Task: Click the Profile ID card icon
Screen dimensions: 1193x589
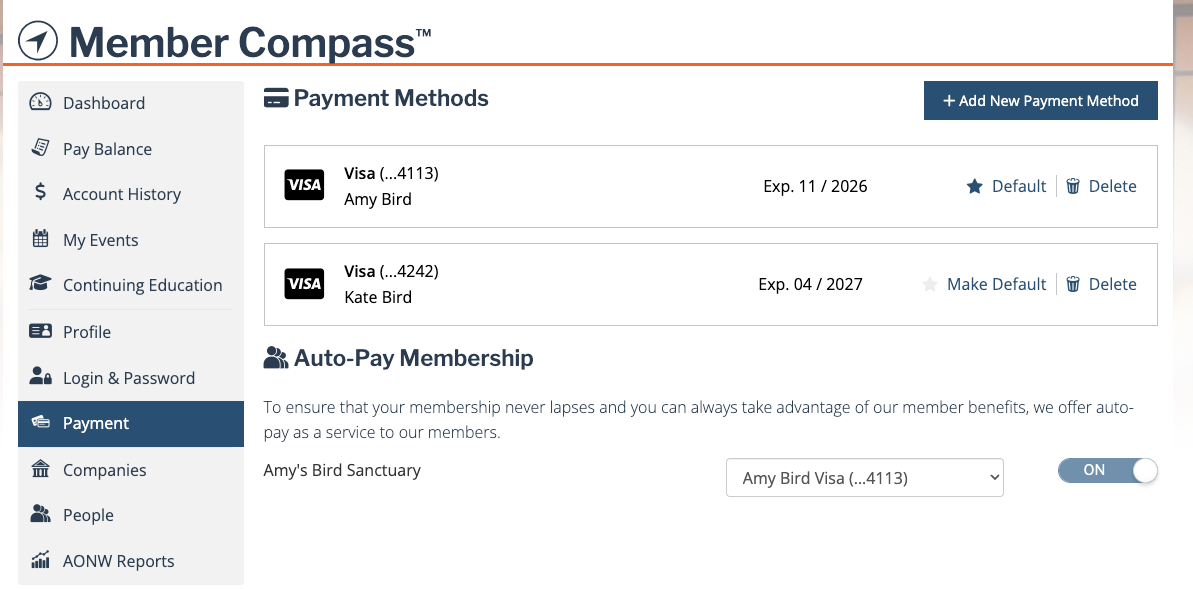Action: pyautogui.click(x=40, y=331)
